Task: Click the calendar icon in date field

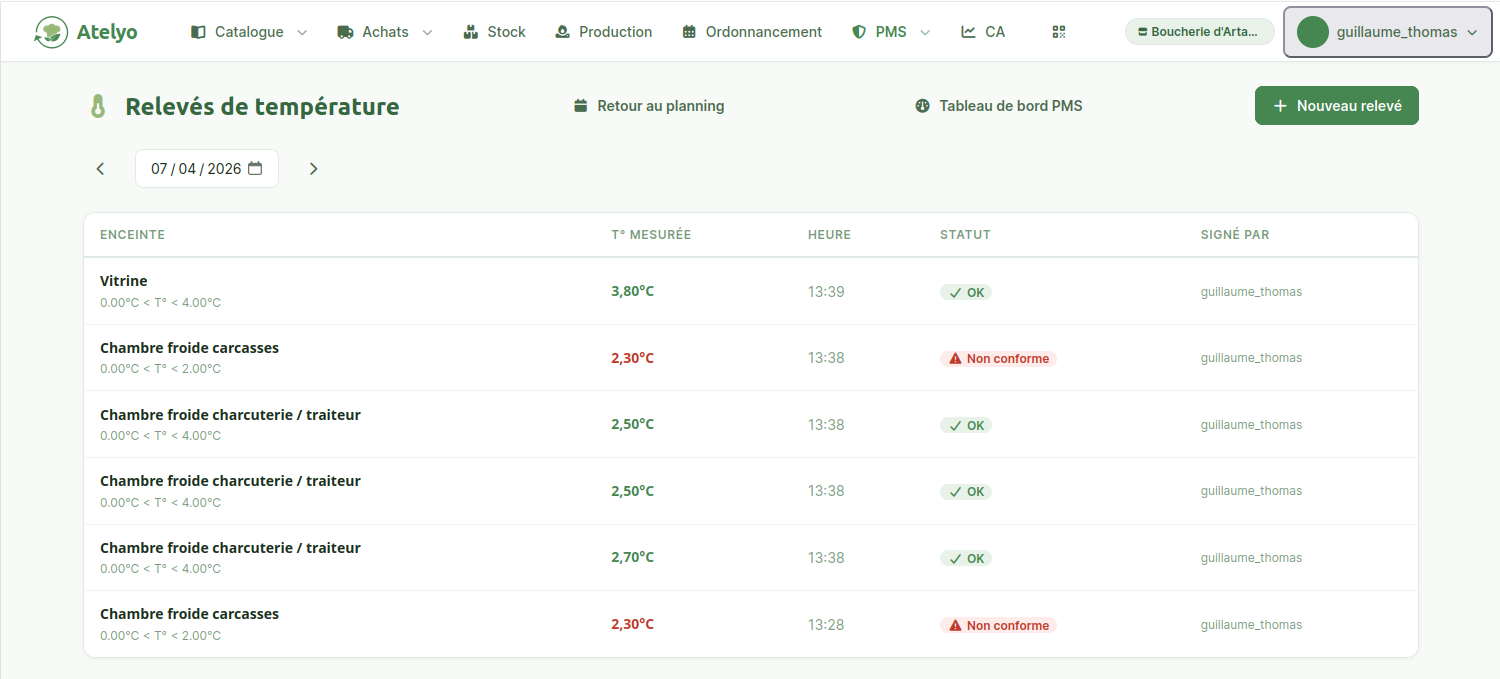Action: point(255,169)
